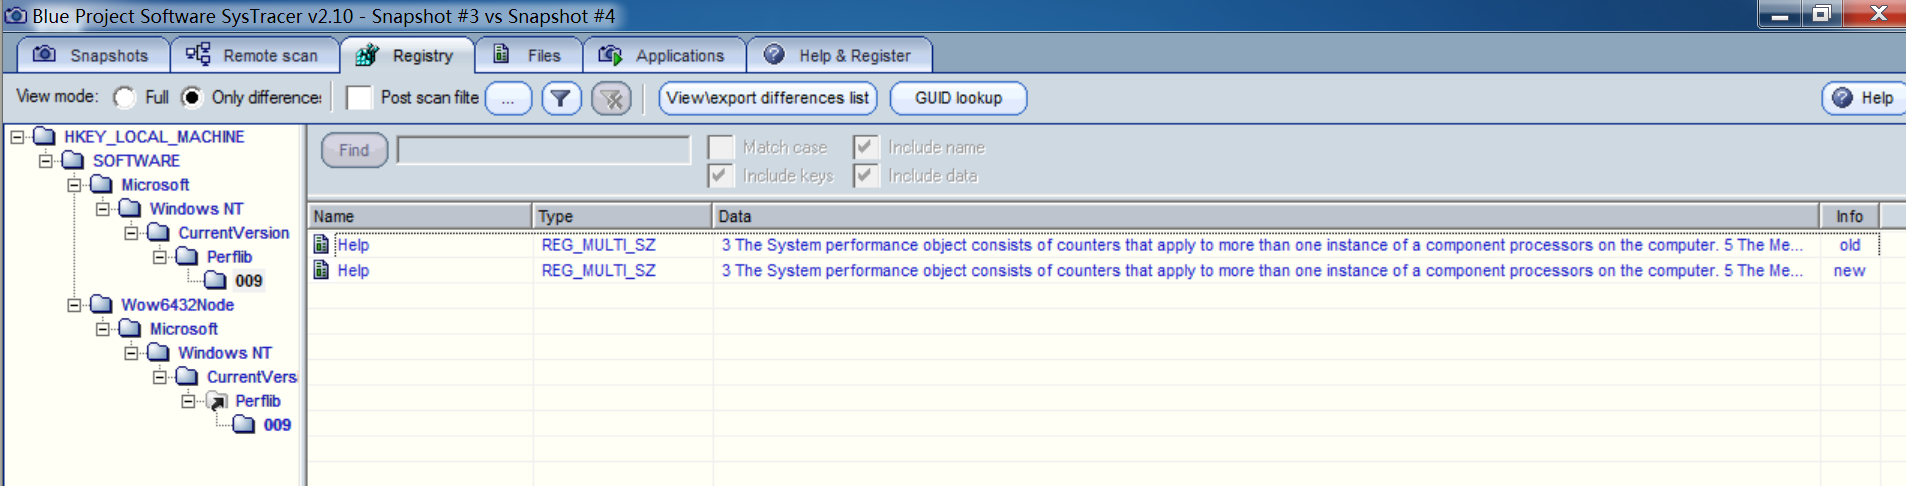Collapse the Perflib node under CurrentVersion
Viewport: 1906px width, 486px height.
pyautogui.click(x=159, y=257)
